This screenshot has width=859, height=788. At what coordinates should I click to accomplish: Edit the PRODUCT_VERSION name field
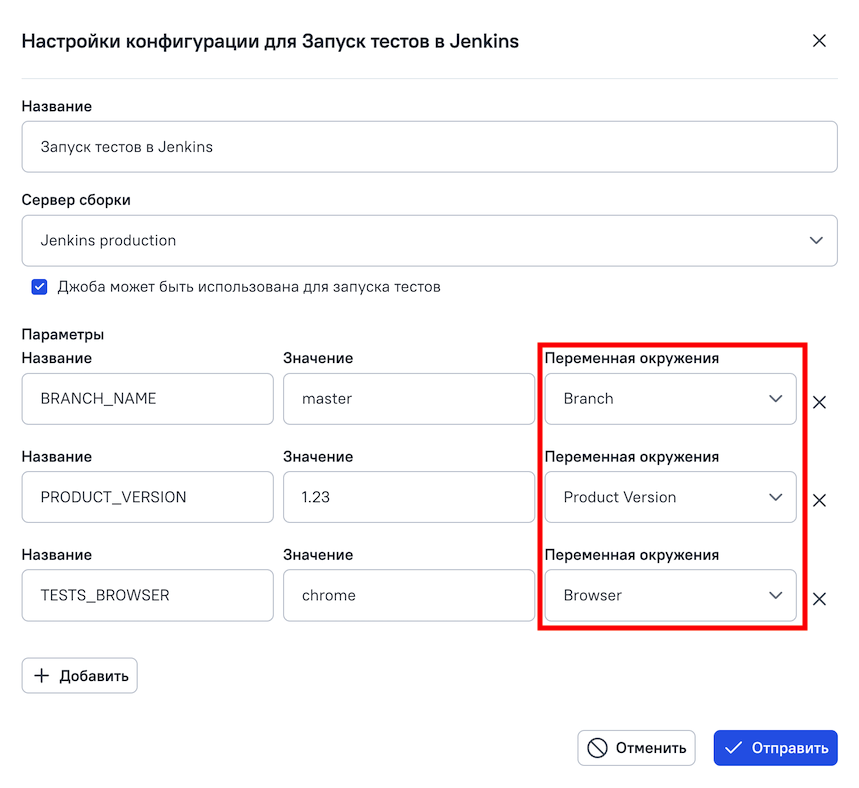[x=147, y=497]
